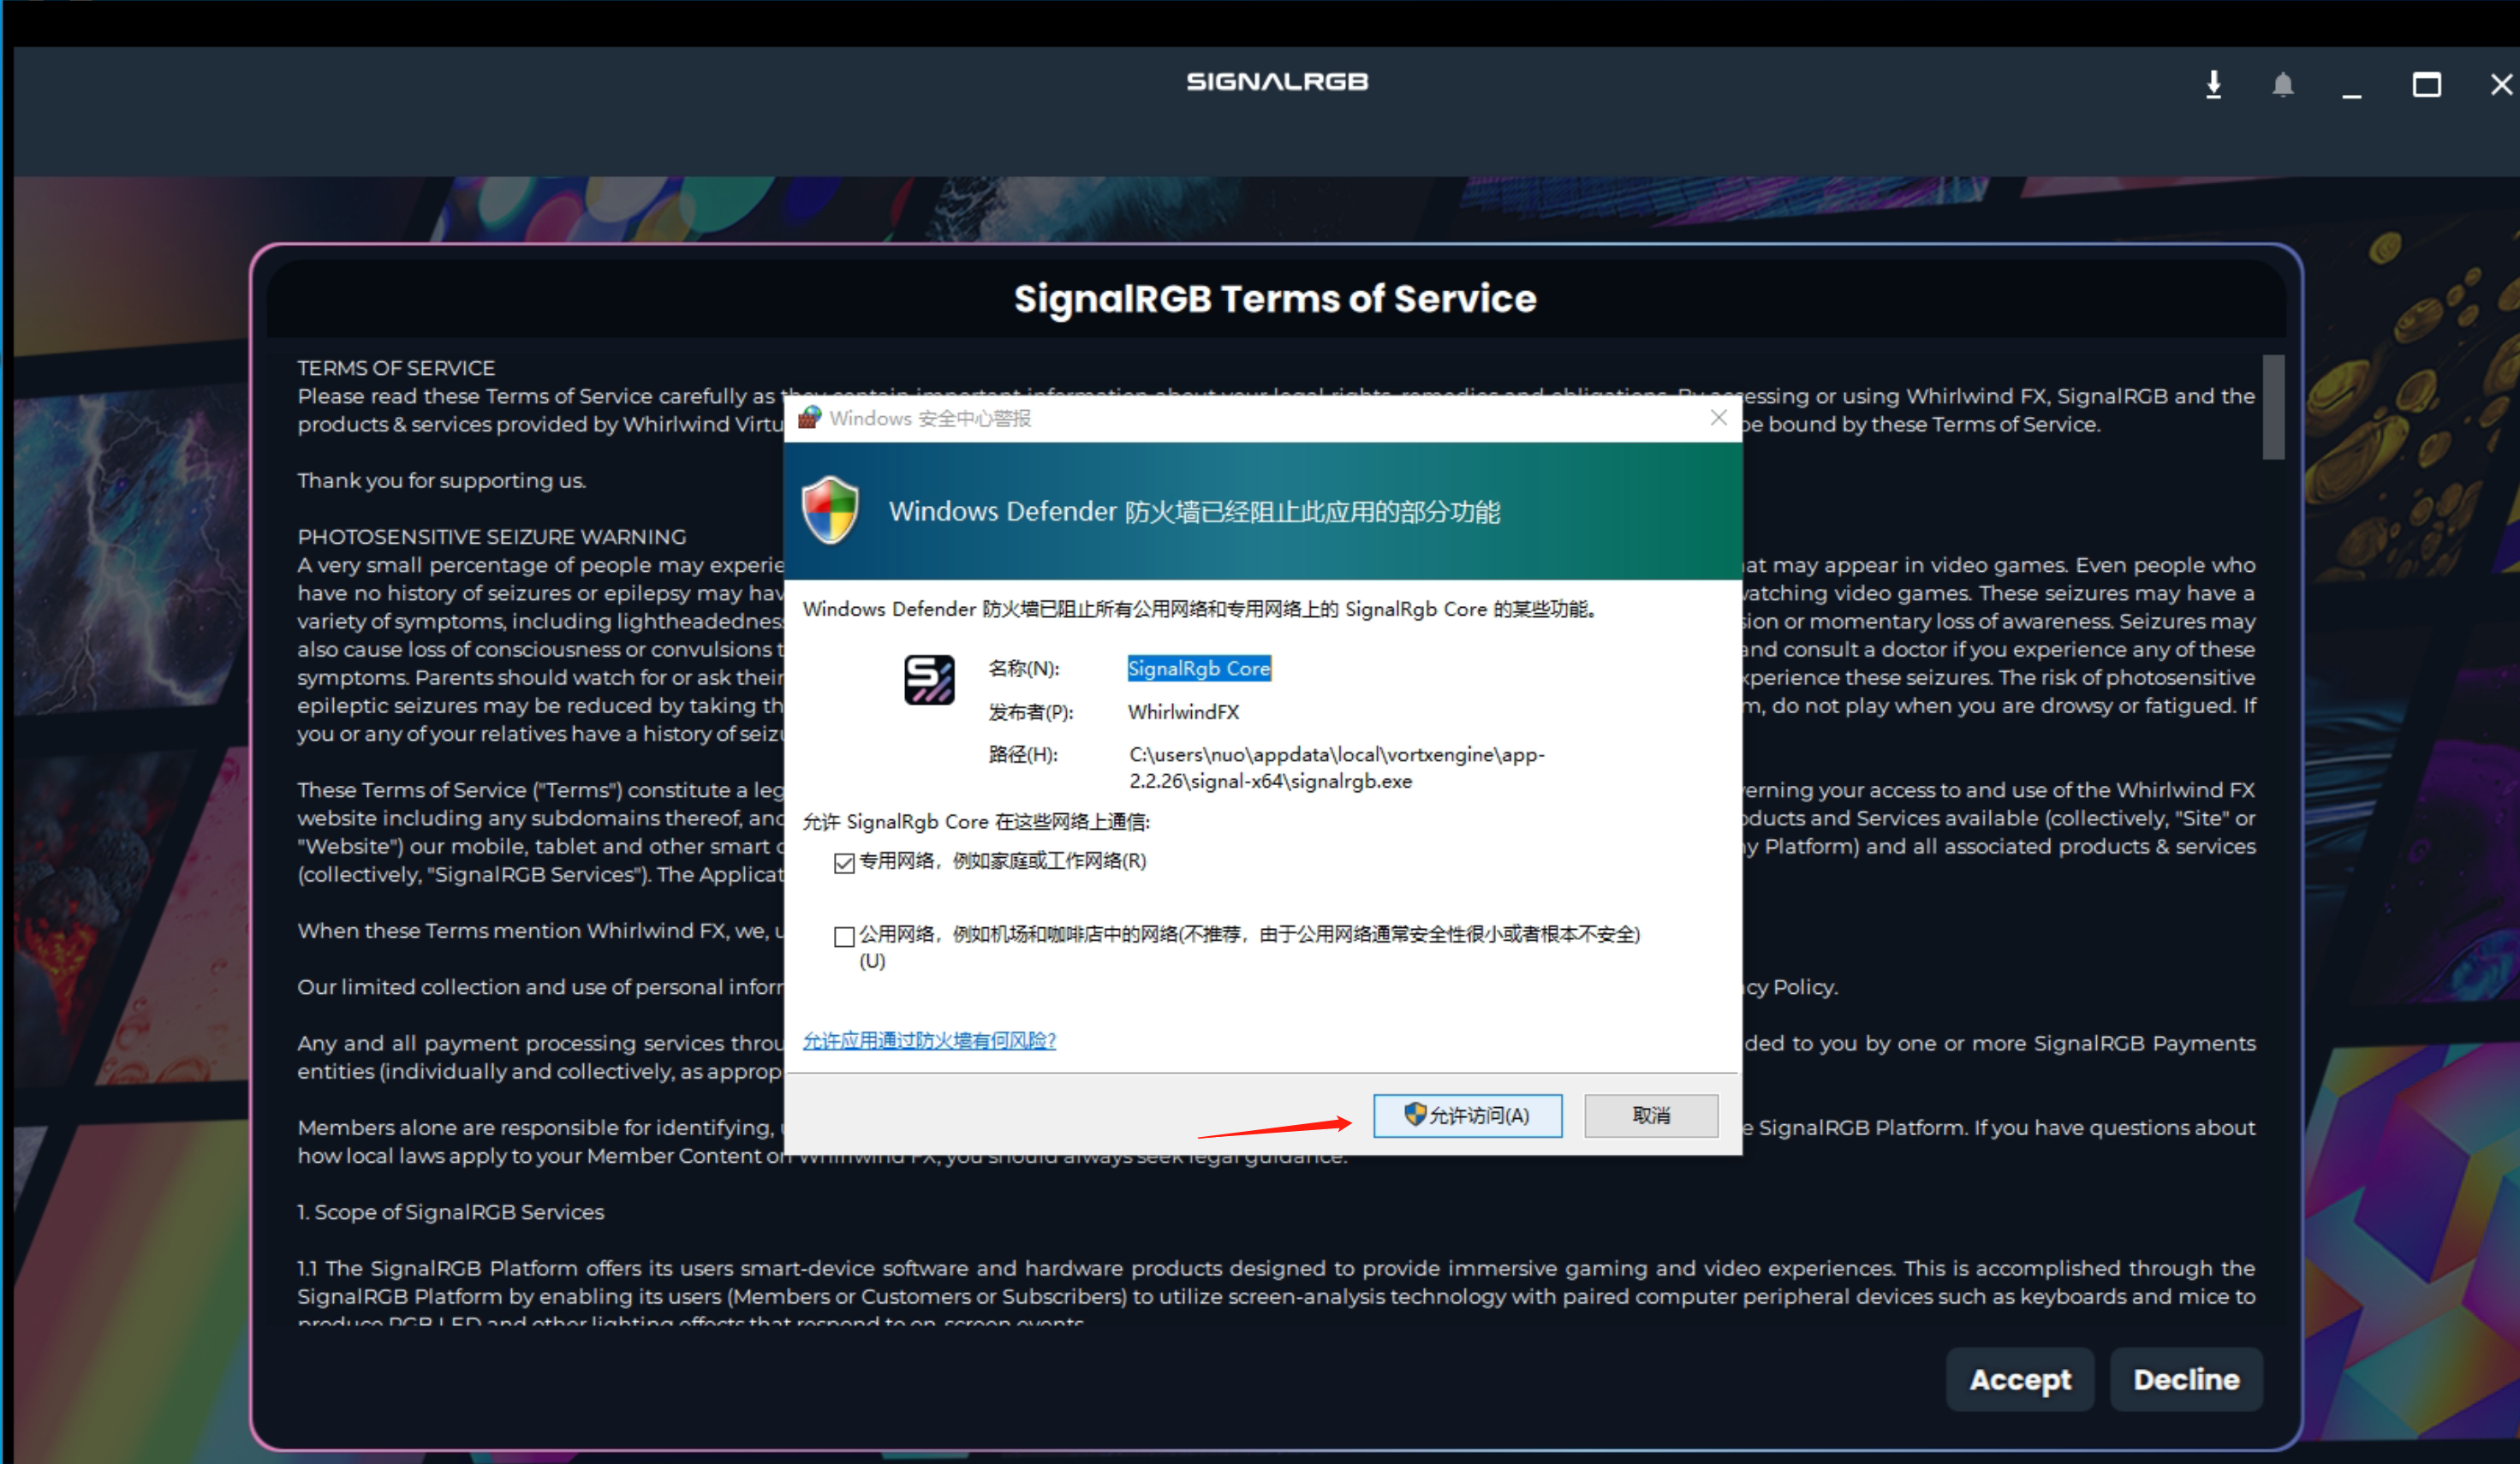Click the SignalRgb Core app icon
Image resolution: width=2520 pixels, height=1464 pixels.
[x=929, y=680]
